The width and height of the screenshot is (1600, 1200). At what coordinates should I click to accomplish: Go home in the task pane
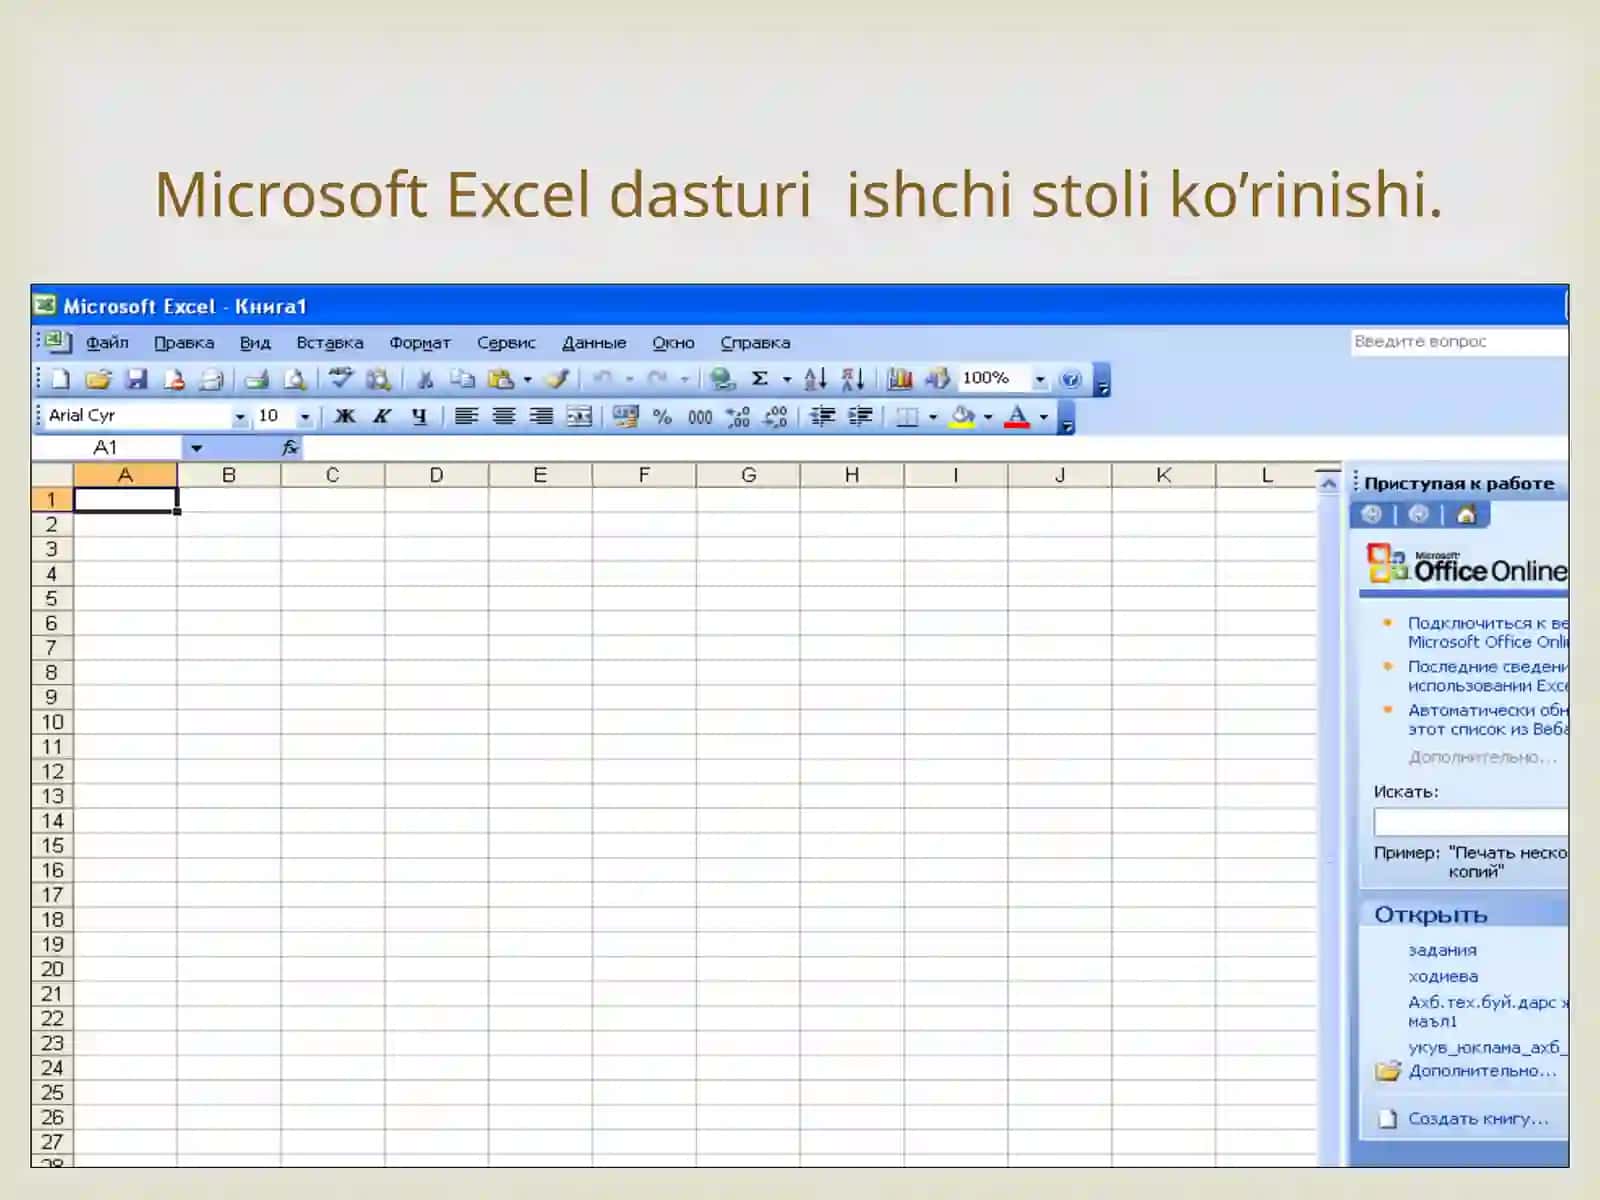click(1466, 514)
